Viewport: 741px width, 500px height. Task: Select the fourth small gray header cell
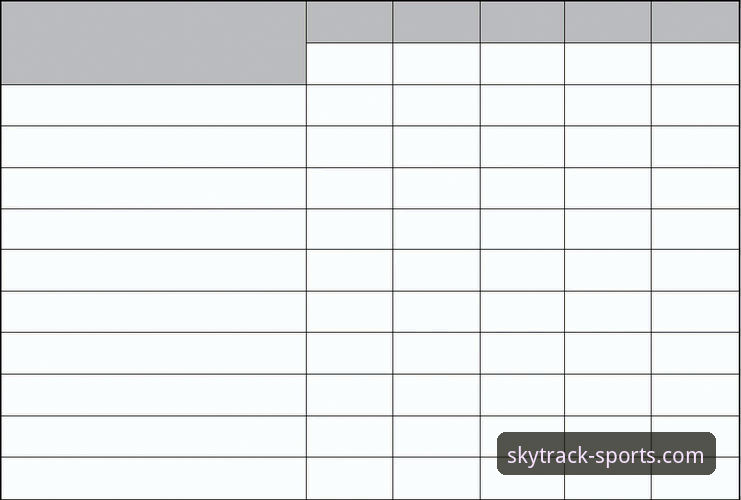coord(608,22)
